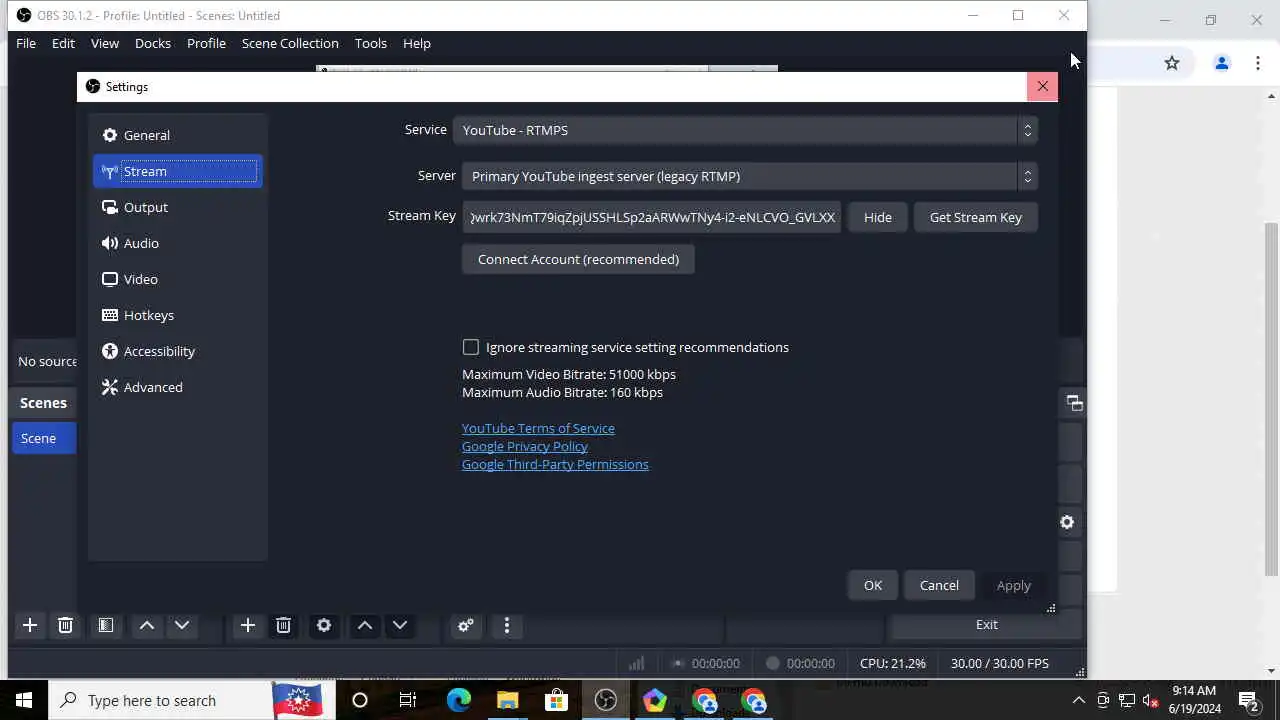1280x720 pixels.
Task: Click Get Stream Key button
Action: pos(976,217)
